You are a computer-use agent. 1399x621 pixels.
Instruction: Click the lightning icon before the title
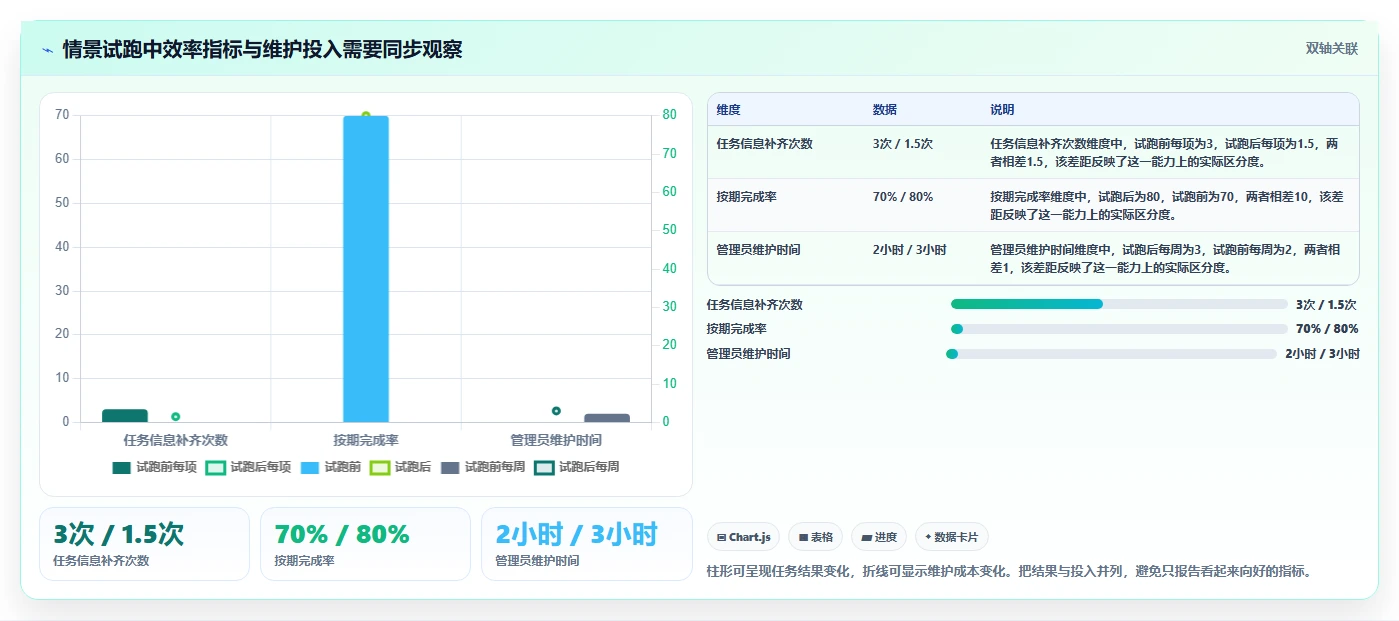click(47, 50)
